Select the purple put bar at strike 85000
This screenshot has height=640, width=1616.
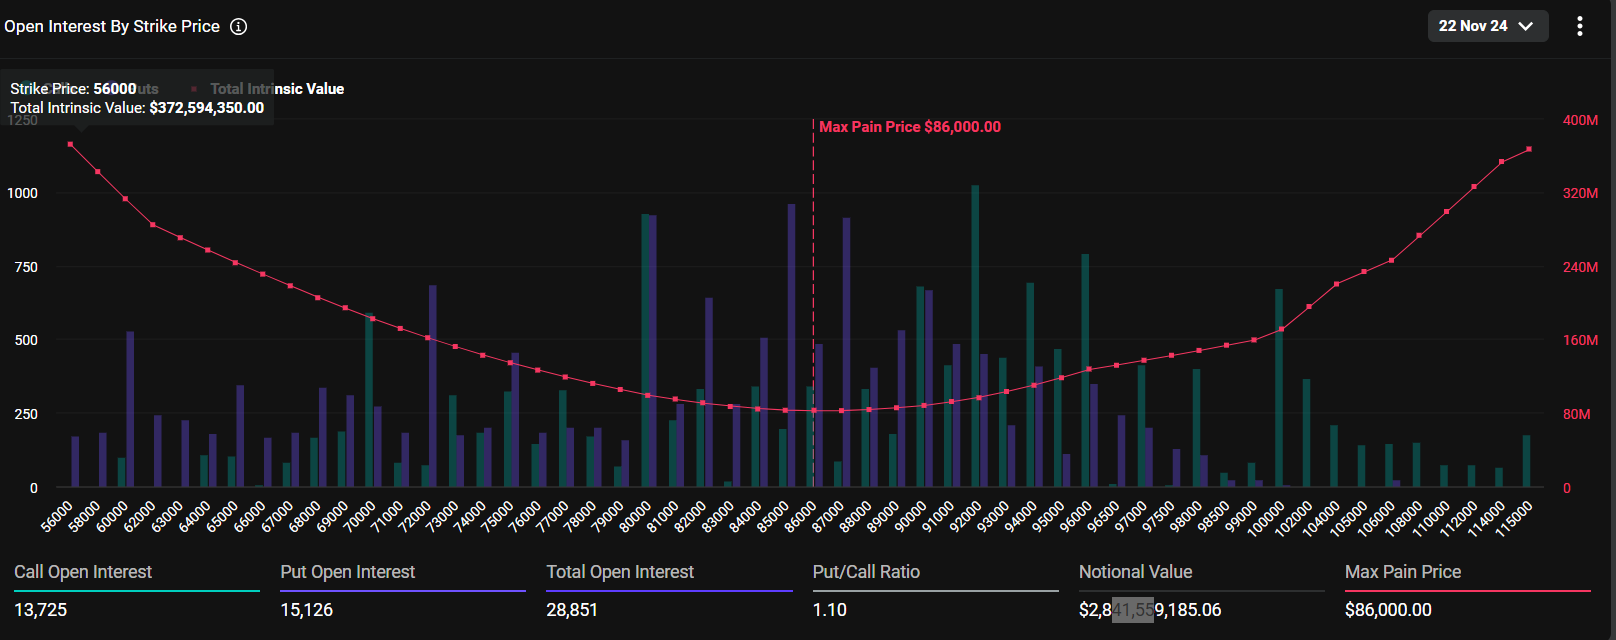click(x=792, y=346)
